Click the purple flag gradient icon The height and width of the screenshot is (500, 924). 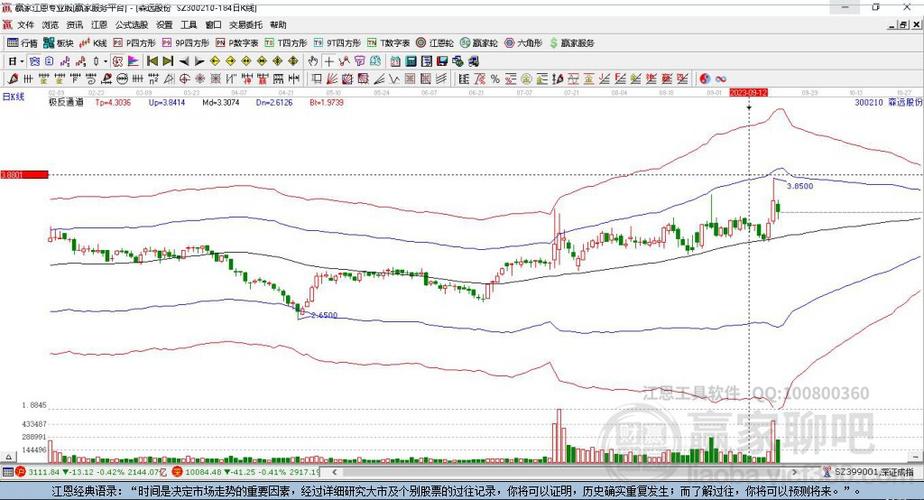[134, 61]
